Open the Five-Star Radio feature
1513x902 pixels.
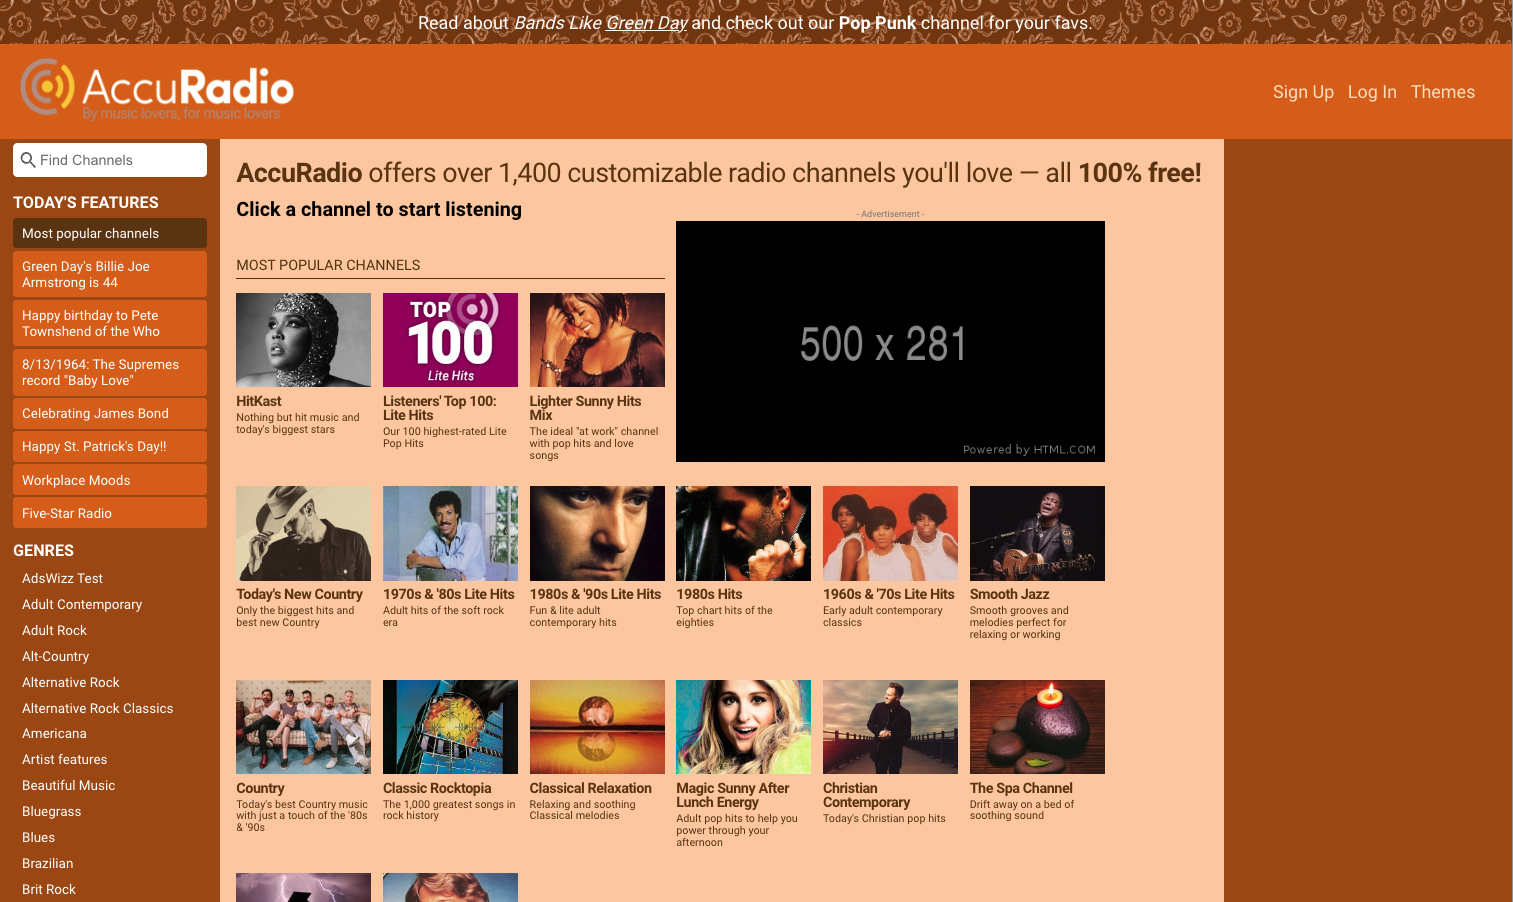(110, 513)
